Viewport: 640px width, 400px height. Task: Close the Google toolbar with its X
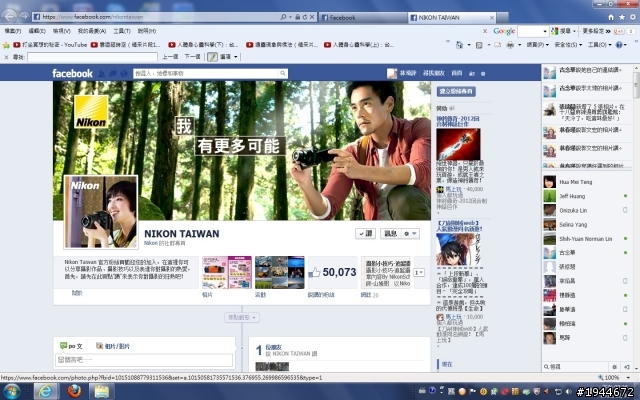click(x=485, y=31)
